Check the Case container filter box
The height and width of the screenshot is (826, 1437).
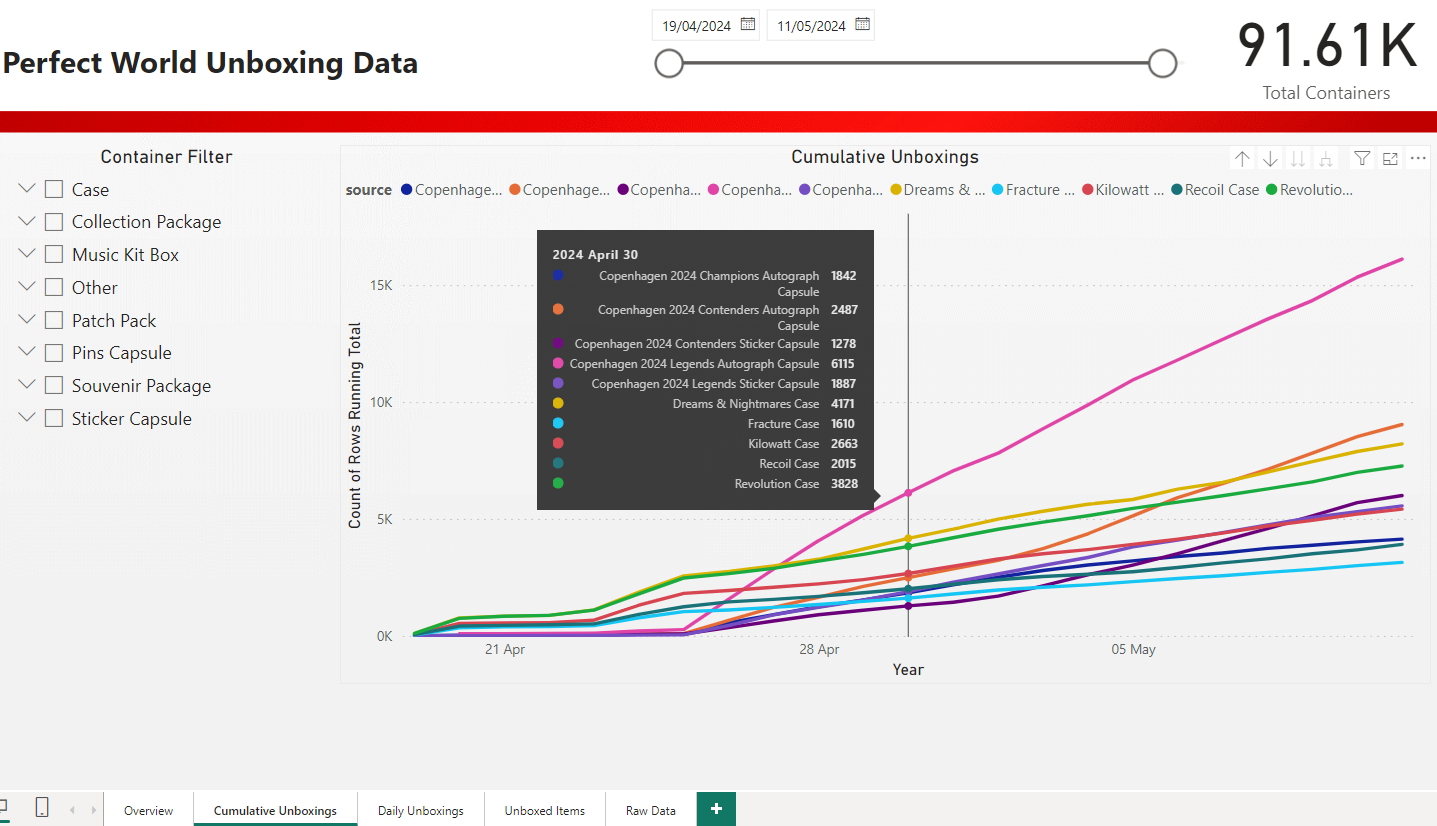[54, 190]
